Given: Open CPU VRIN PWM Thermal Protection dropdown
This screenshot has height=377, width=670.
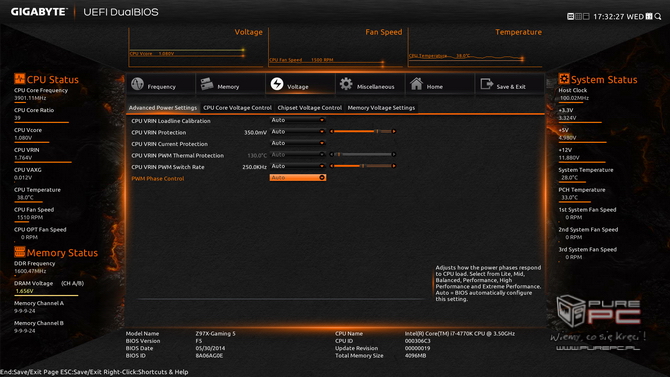Looking at the screenshot, I should click(x=298, y=155).
